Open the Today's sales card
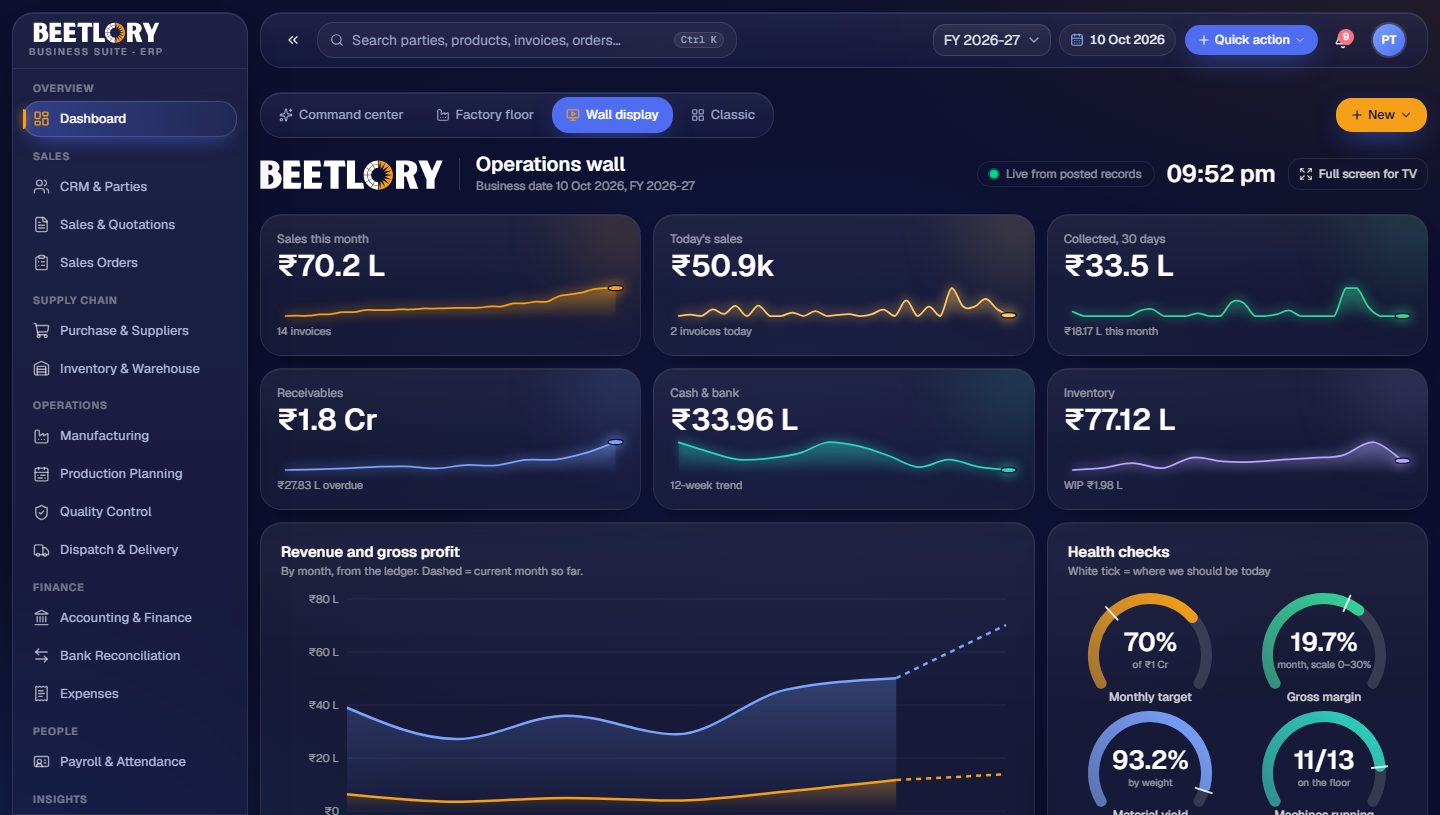Image resolution: width=1440 pixels, height=815 pixels. pyautogui.click(x=844, y=285)
